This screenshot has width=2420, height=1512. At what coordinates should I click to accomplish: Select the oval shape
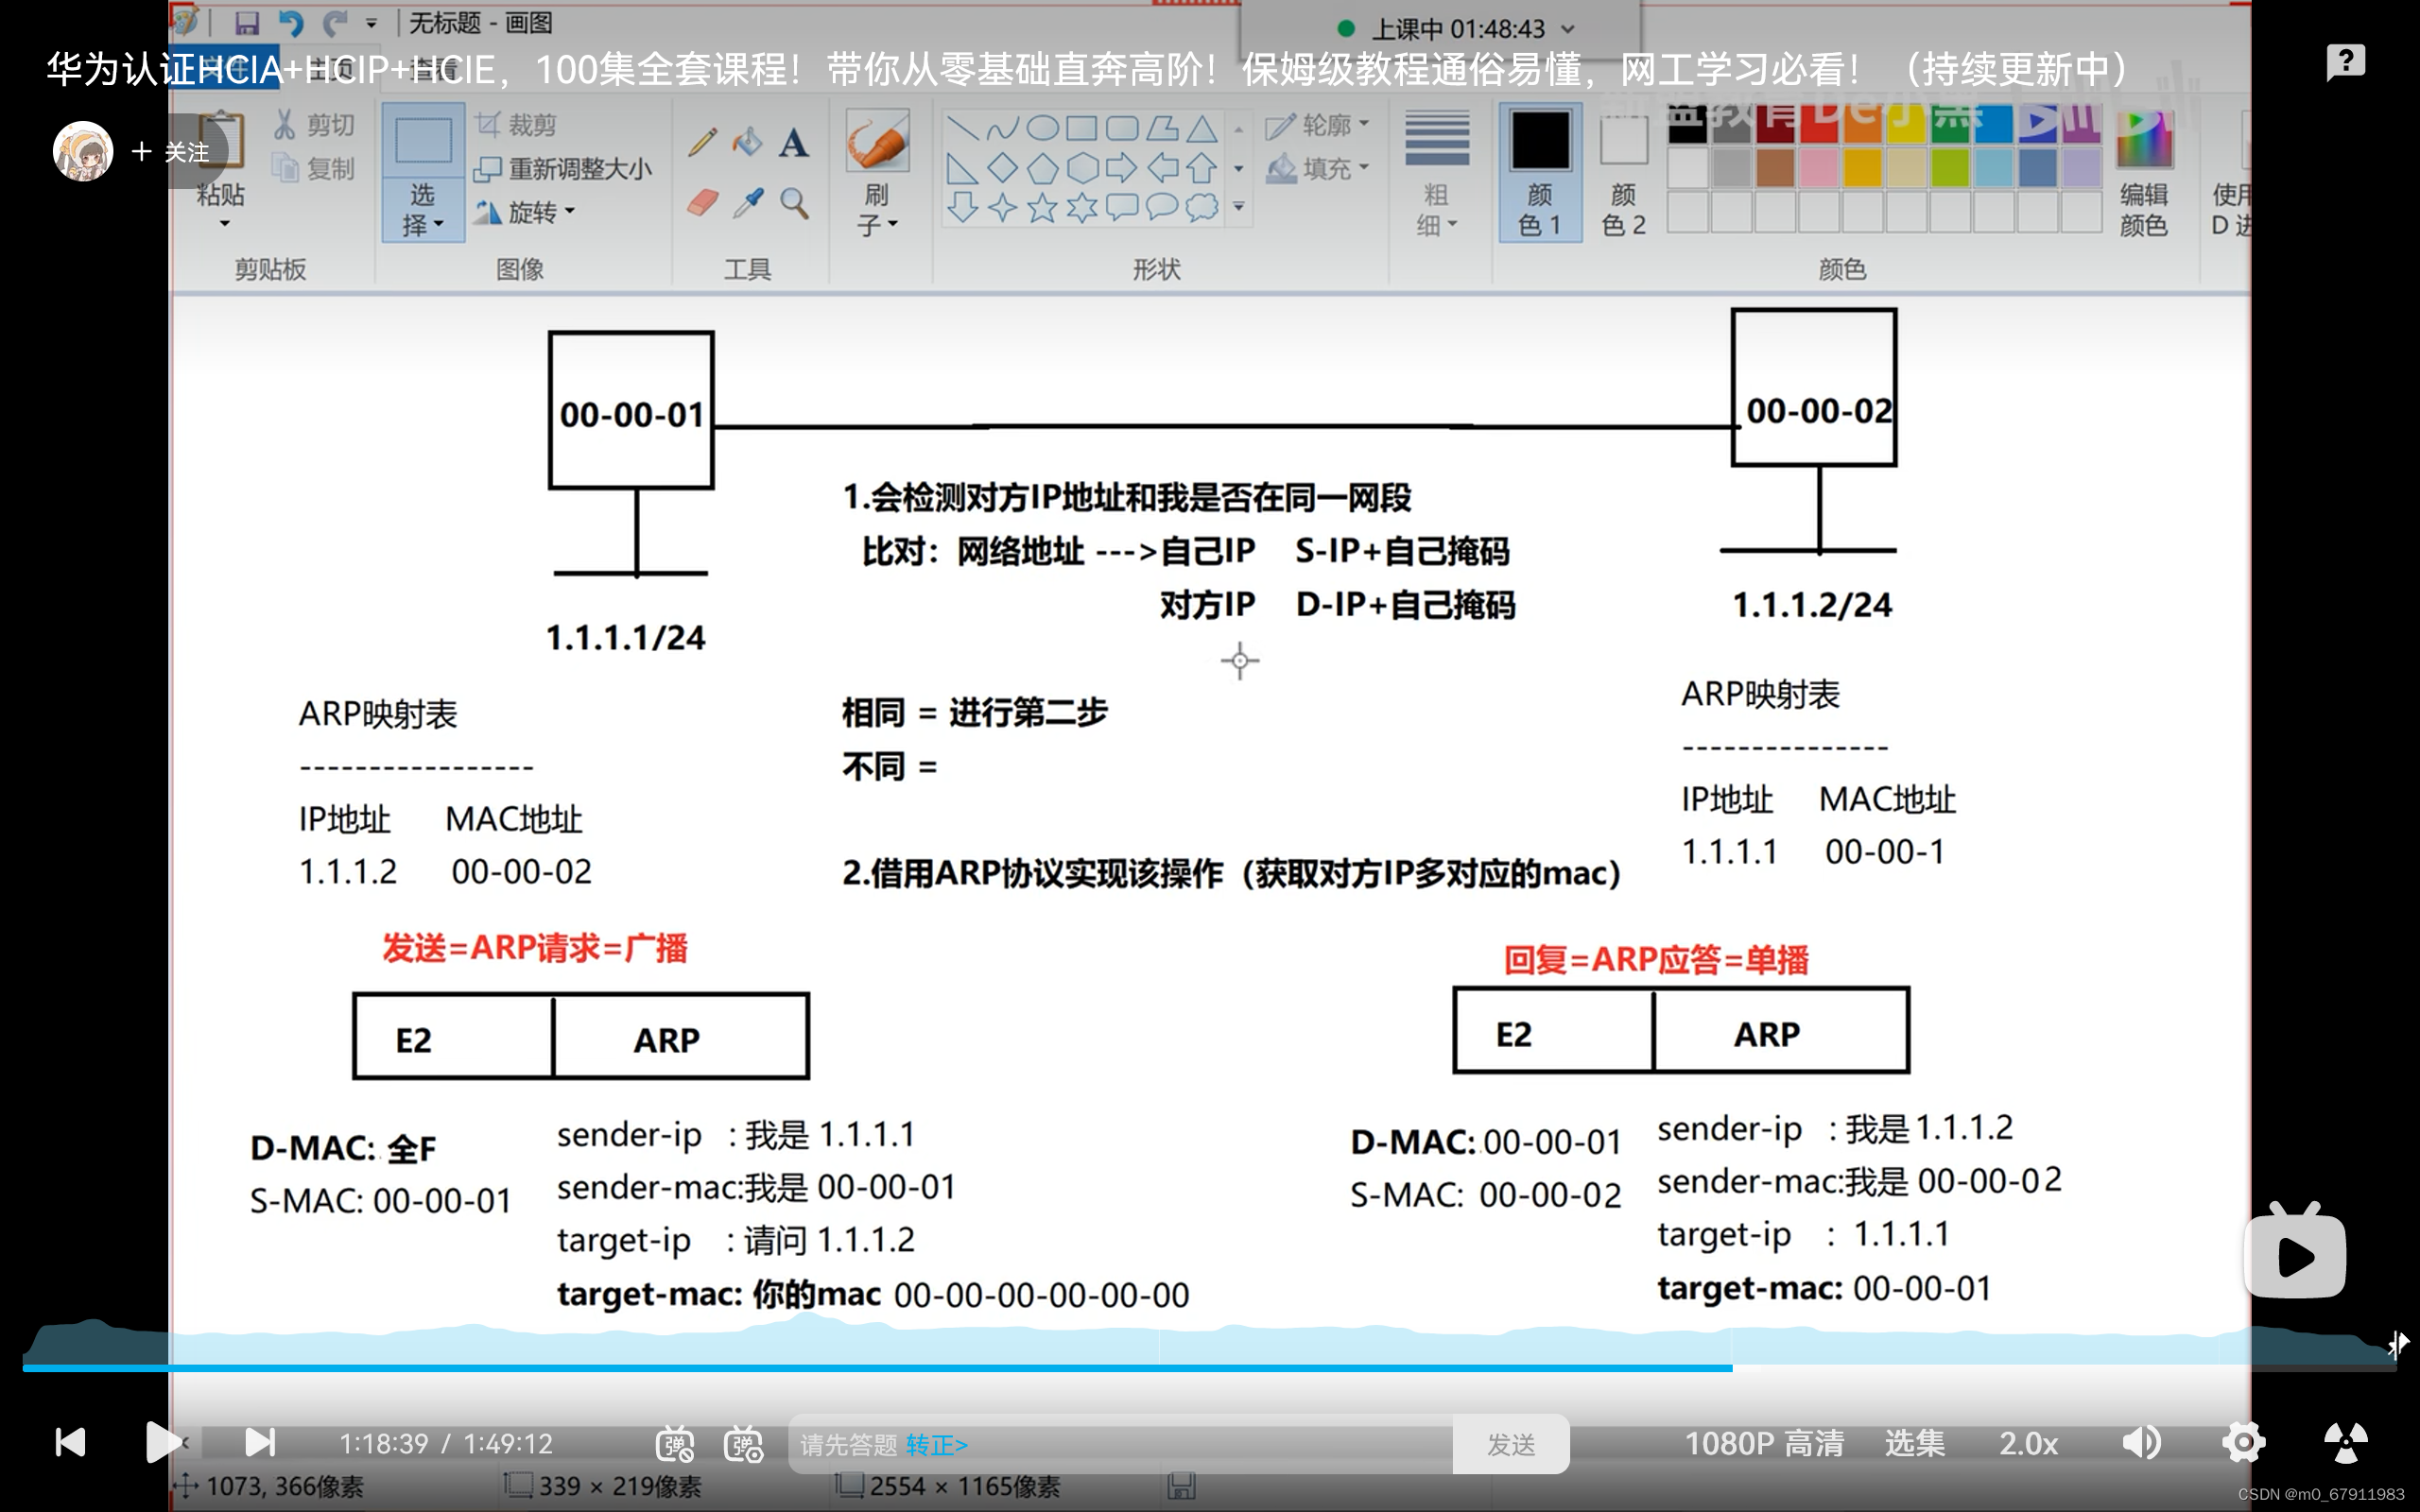1042,128
